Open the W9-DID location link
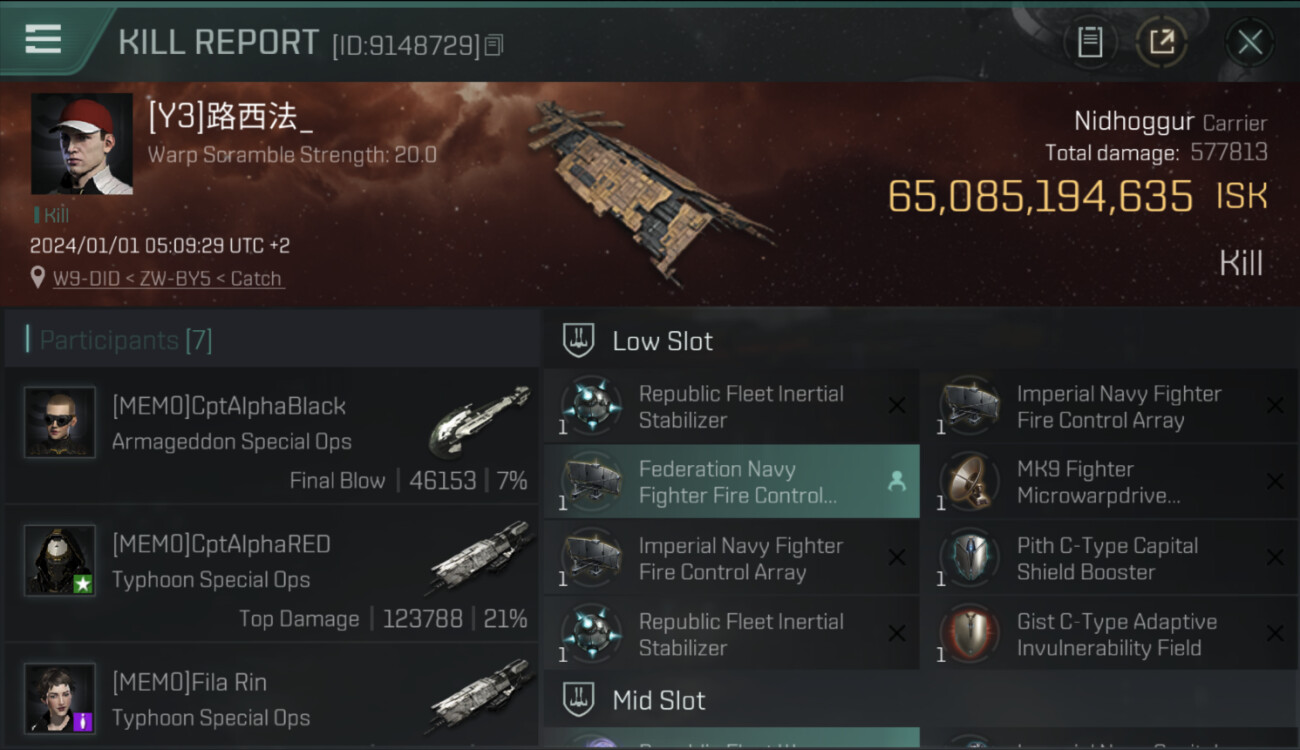The width and height of the screenshot is (1300, 750). pos(168,279)
